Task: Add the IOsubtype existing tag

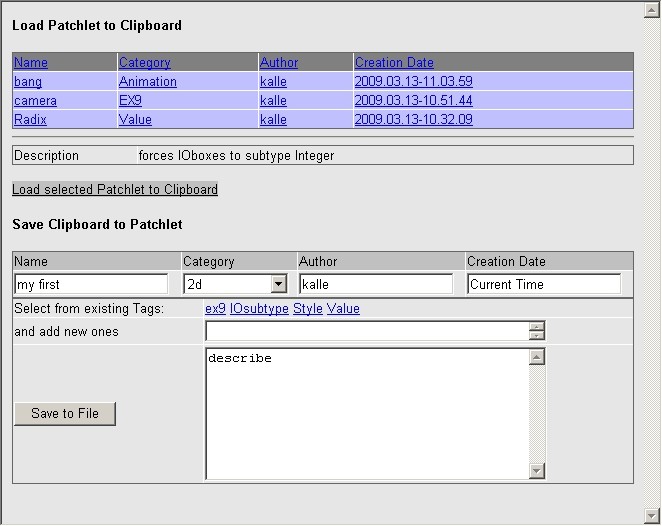Action: pos(259,309)
